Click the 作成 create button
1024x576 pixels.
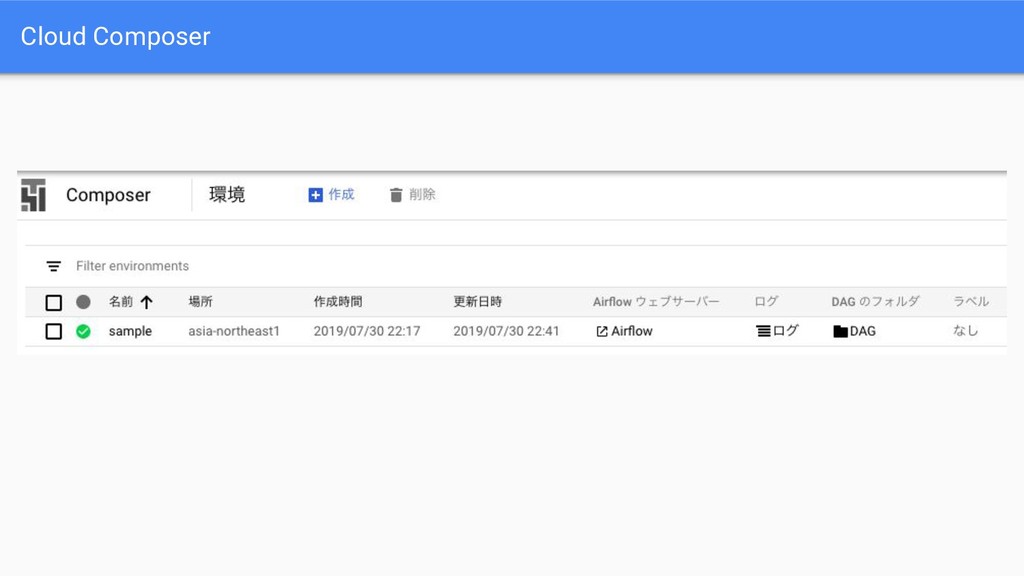click(x=331, y=195)
